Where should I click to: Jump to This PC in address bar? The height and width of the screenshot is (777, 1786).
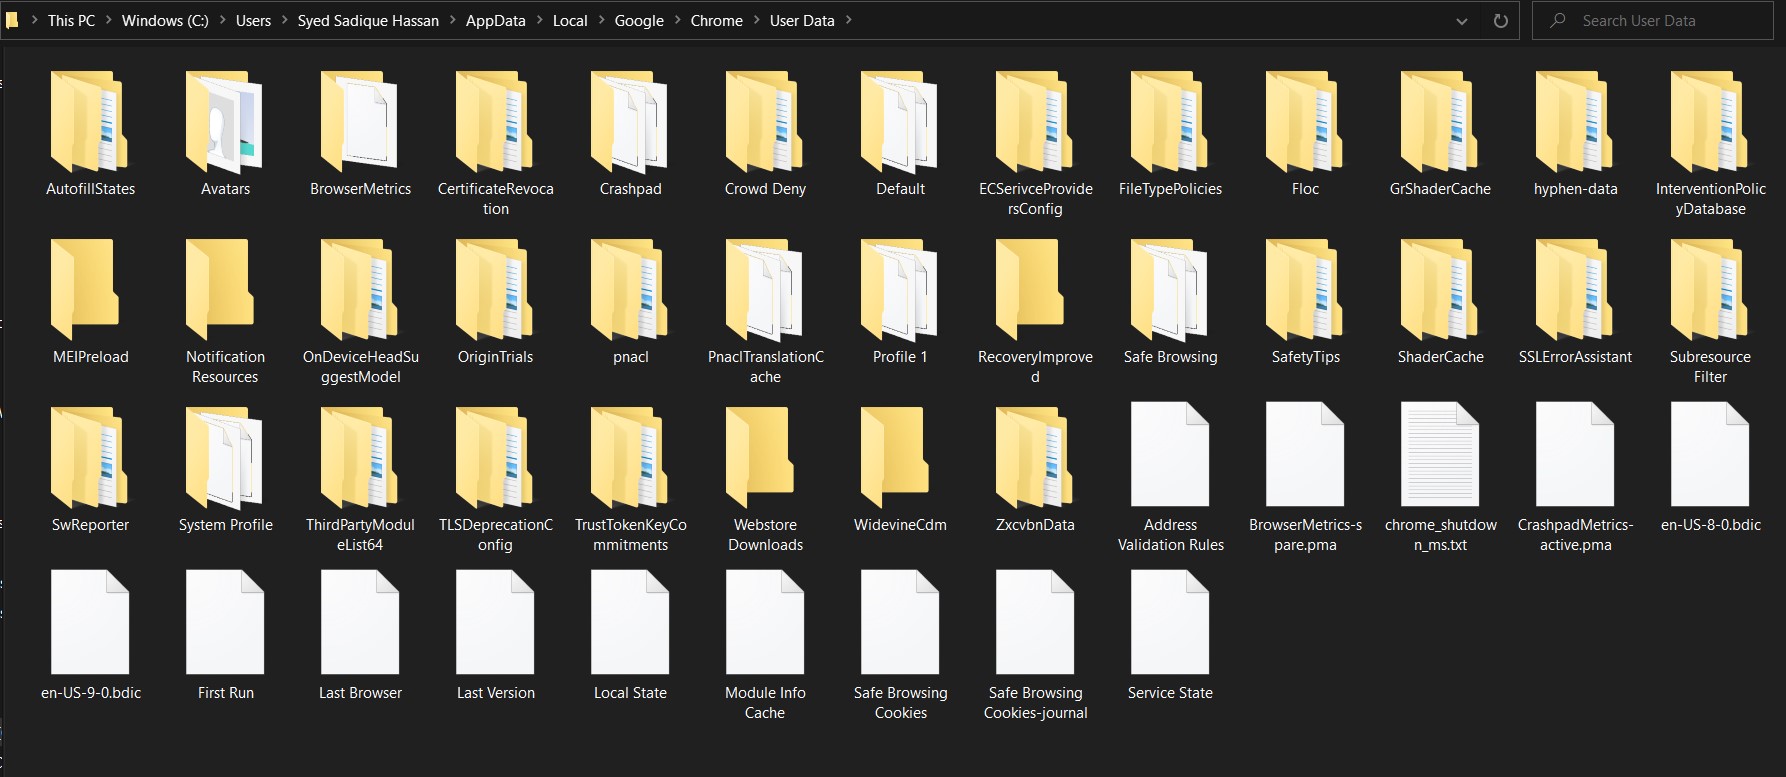tap(71, 21)
